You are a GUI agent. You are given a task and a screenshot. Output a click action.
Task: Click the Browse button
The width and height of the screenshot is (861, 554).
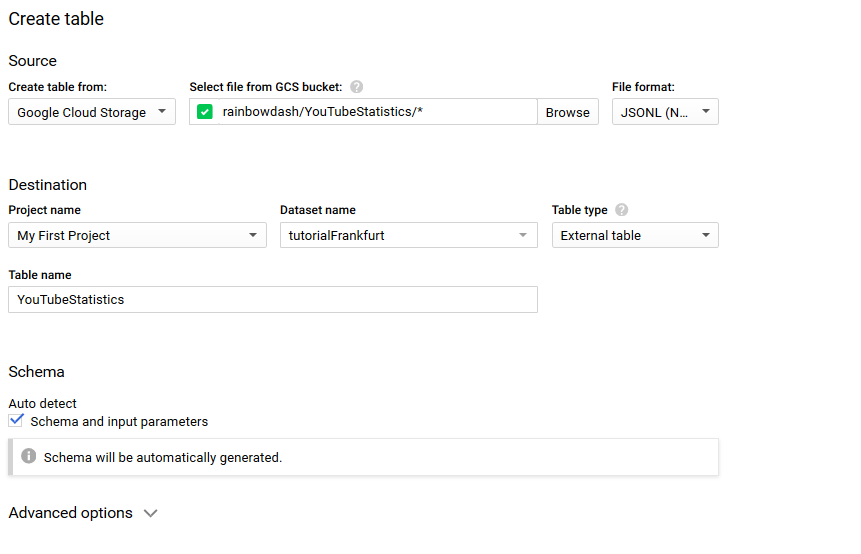(x=567, y=112)
